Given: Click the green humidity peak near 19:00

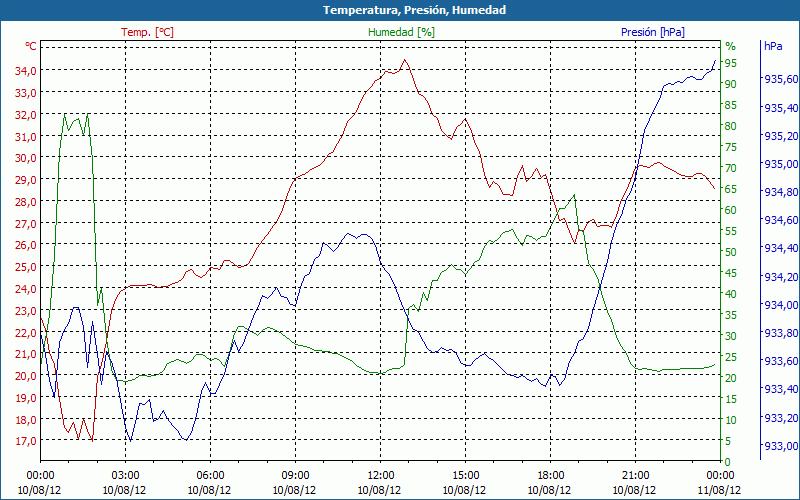Looking at the screenshot, I should 574,195.
